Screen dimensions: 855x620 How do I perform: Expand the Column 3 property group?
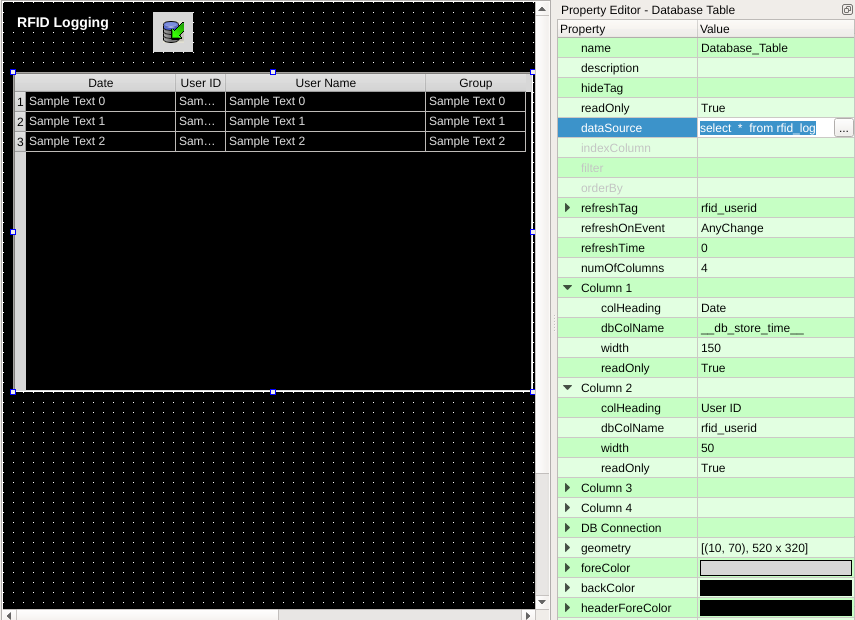(568, 488)
